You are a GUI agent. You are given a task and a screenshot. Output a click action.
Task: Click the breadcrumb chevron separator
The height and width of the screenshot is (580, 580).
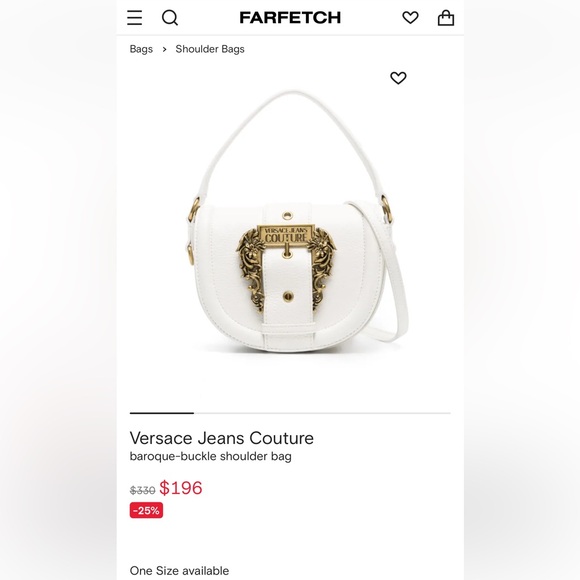164,49
